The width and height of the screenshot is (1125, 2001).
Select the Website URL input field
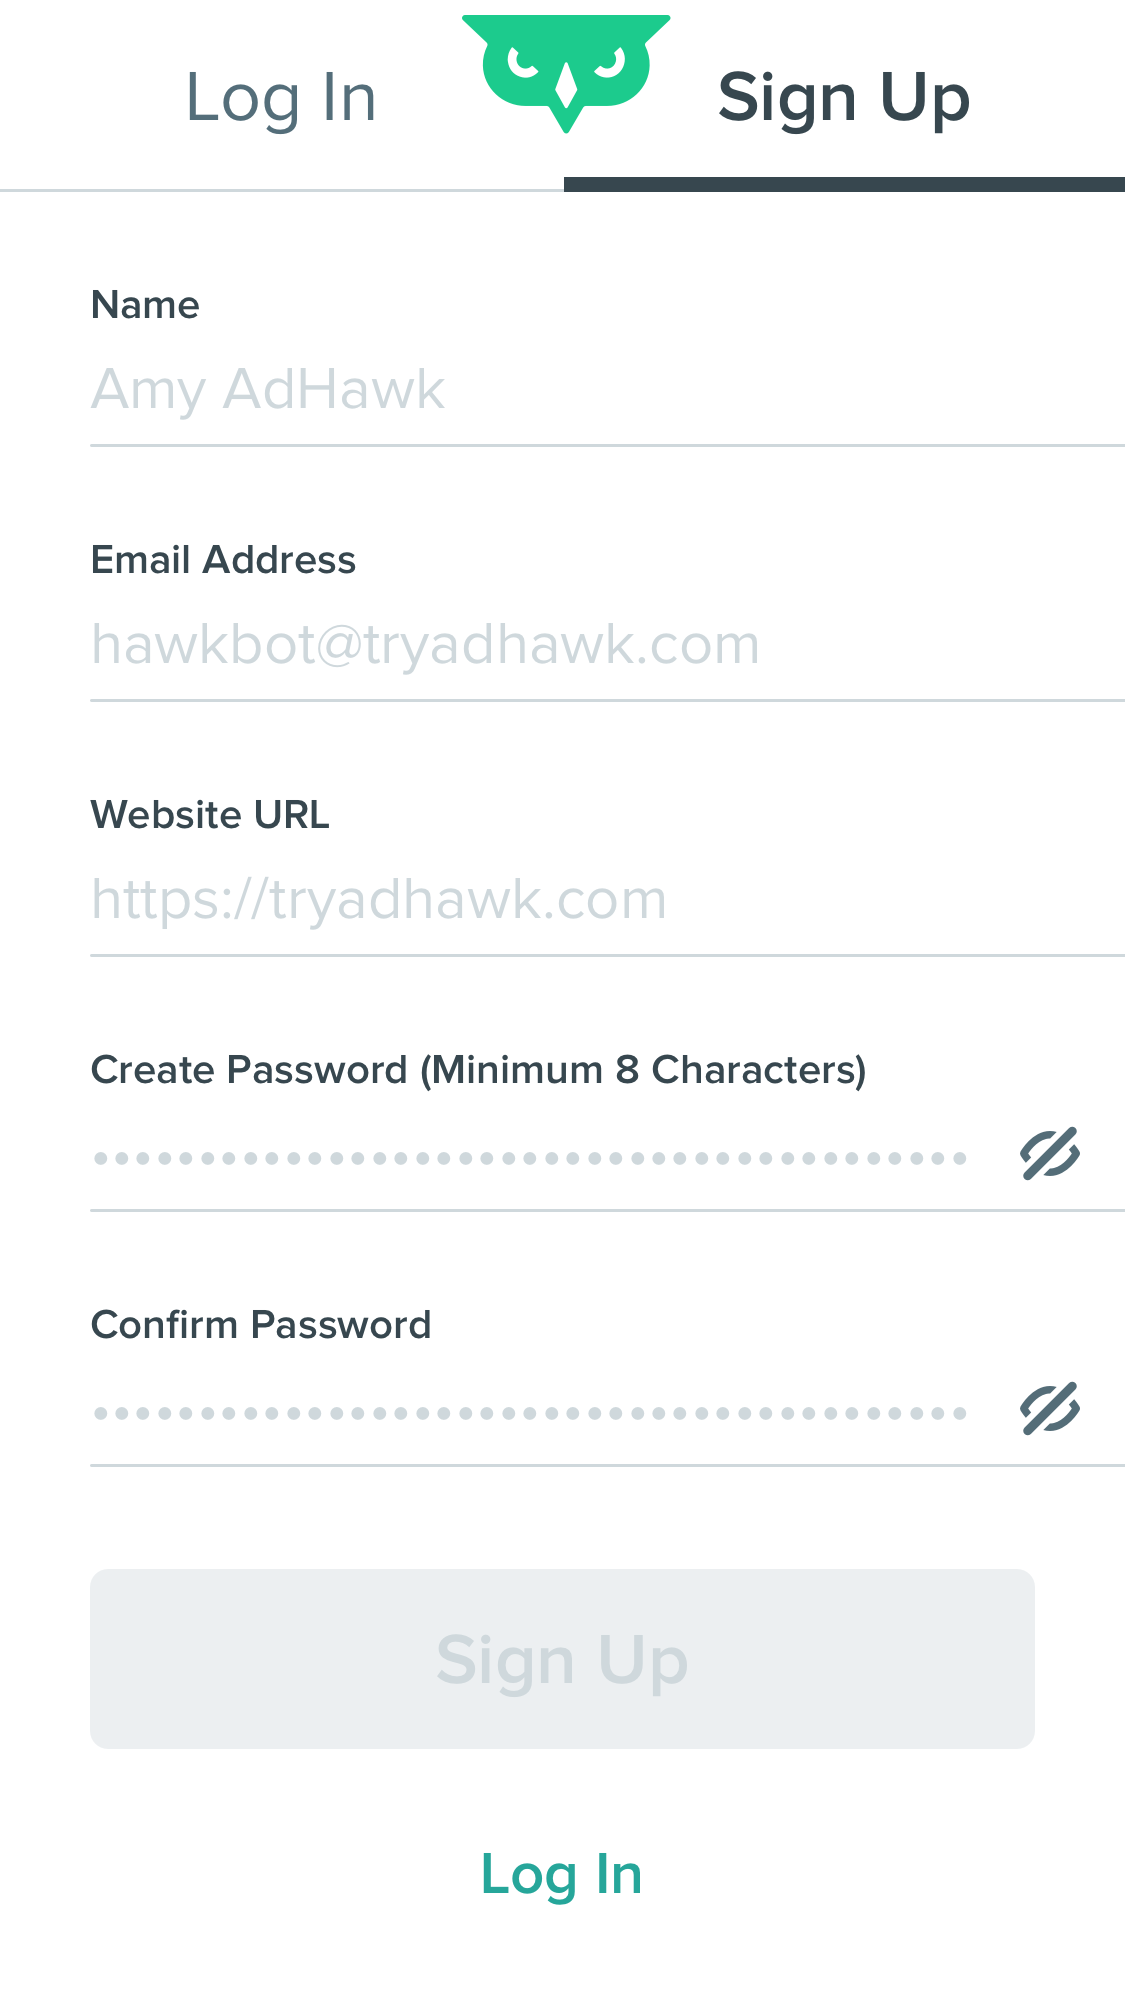pos(607,900)
